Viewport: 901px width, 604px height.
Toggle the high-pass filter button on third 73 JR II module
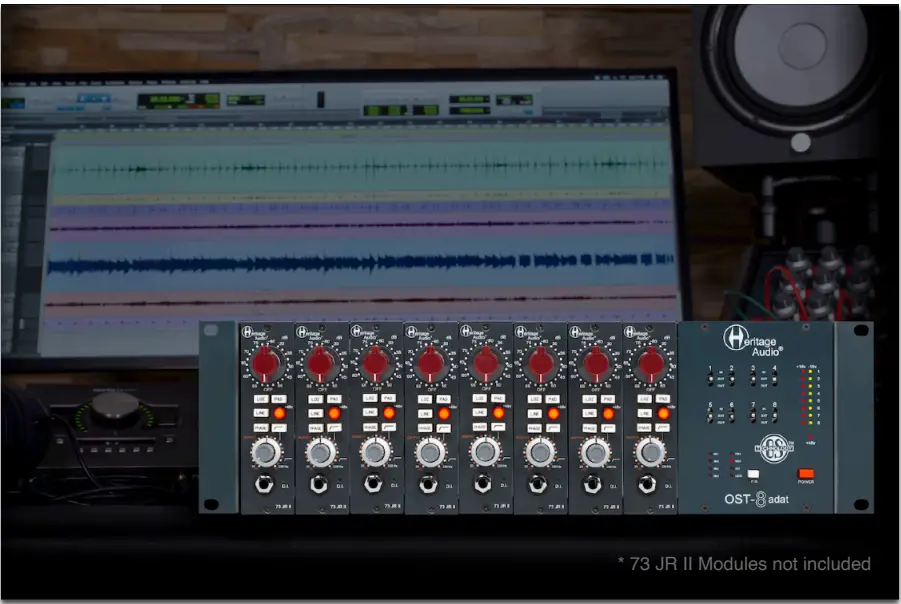(389, 428)
